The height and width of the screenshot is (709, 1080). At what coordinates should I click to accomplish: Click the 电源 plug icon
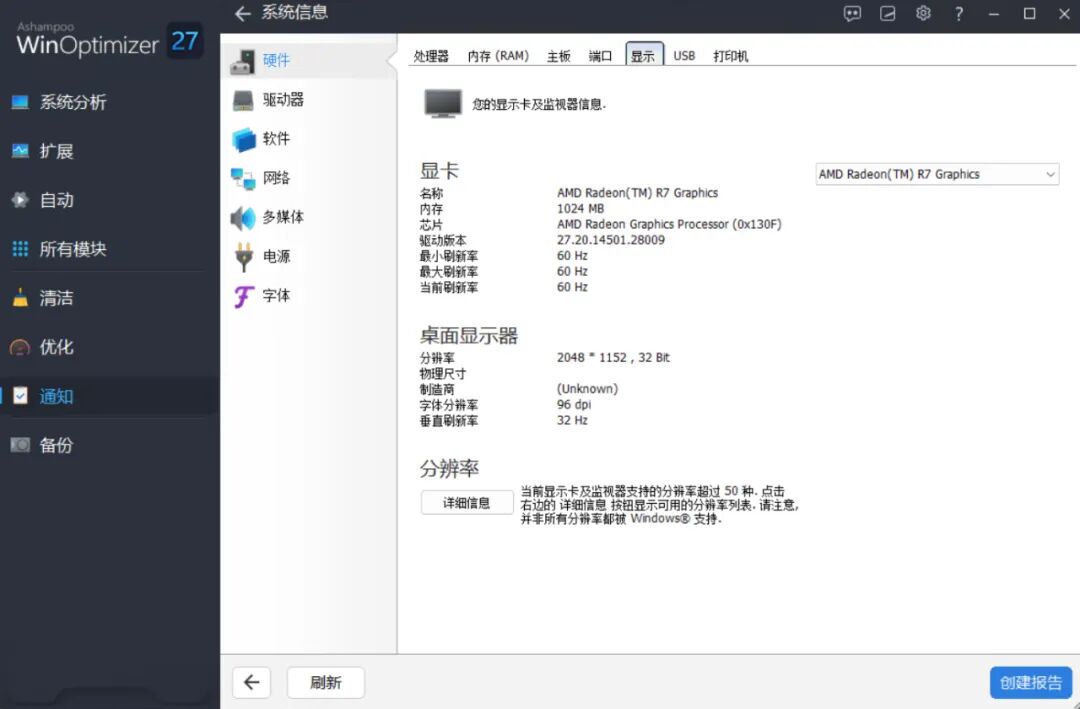244,256
